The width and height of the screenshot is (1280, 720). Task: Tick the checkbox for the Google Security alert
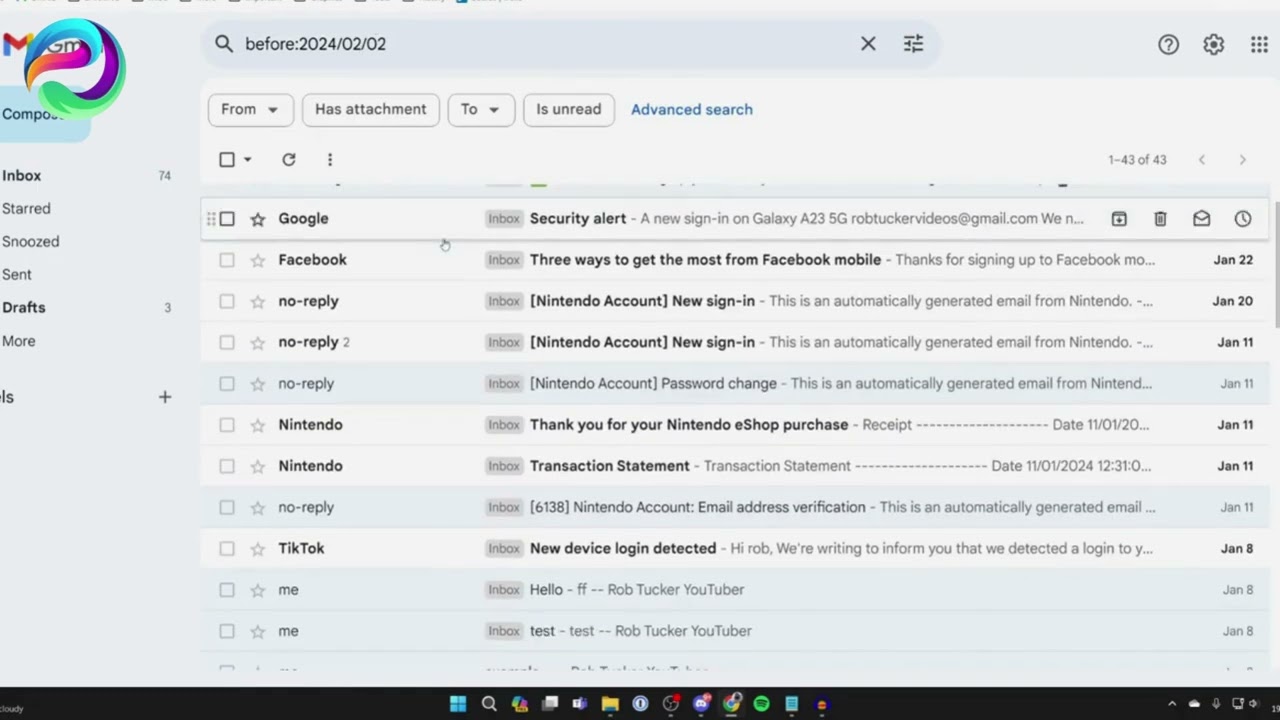pos(227,219)
